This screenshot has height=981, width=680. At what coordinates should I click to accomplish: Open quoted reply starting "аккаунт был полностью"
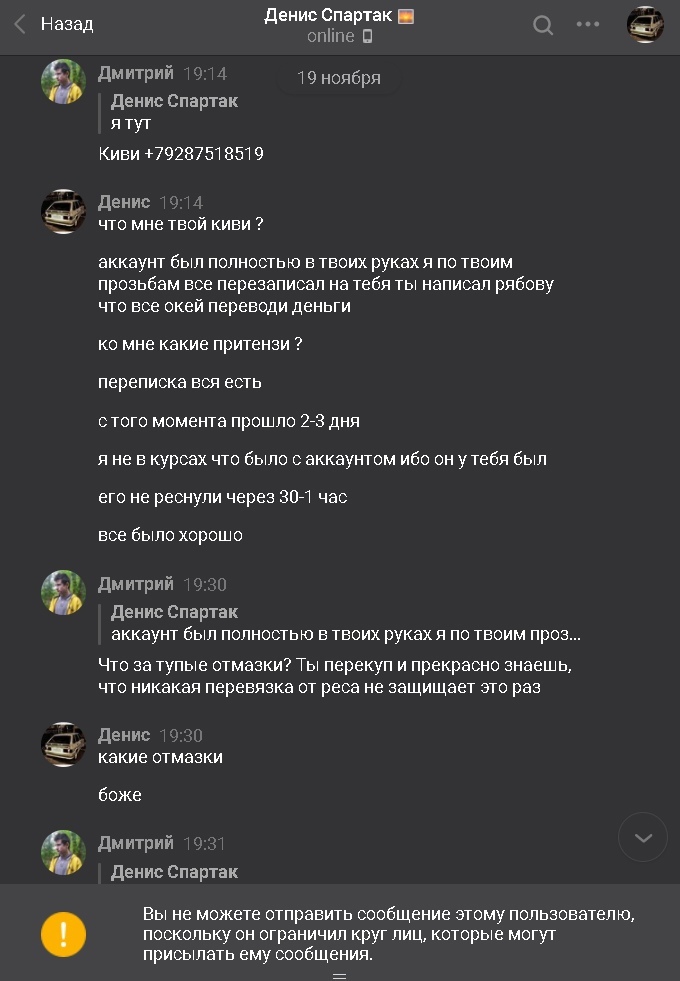tap(345, 623)
